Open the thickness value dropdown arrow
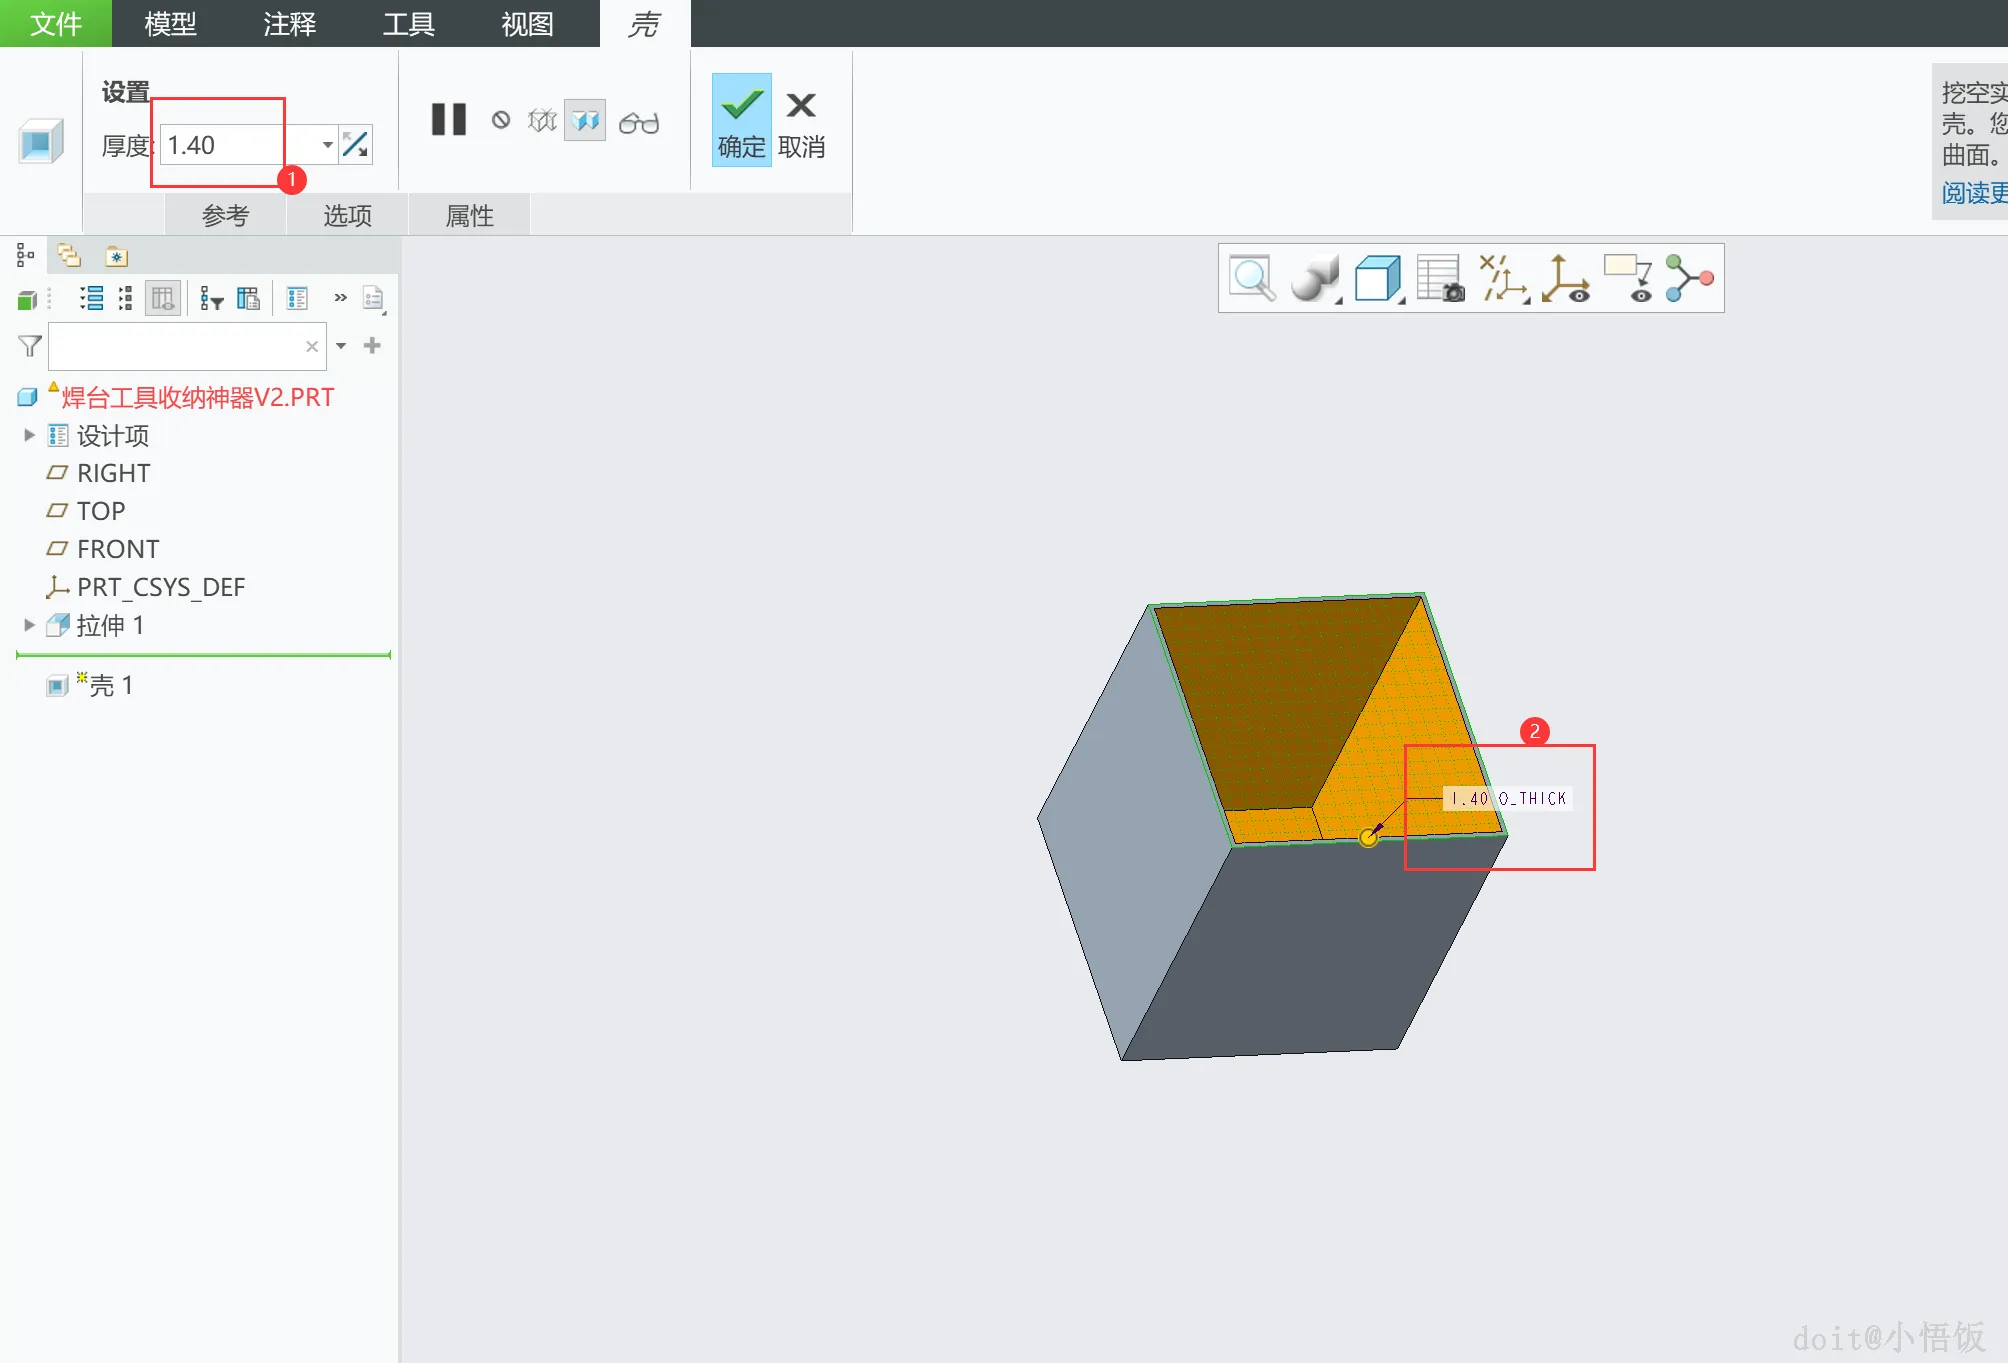Image resolution: width=2008 pixels, height=1363 pixels. point(327,145)
